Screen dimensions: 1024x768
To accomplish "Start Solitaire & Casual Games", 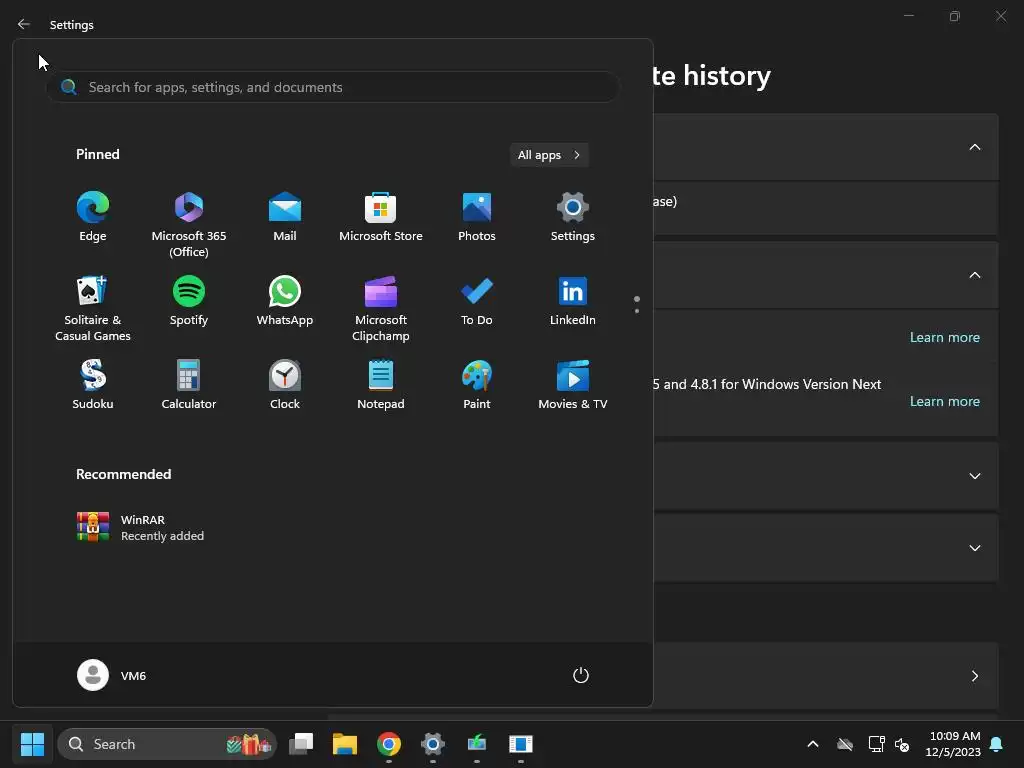I will coord(93,308).
